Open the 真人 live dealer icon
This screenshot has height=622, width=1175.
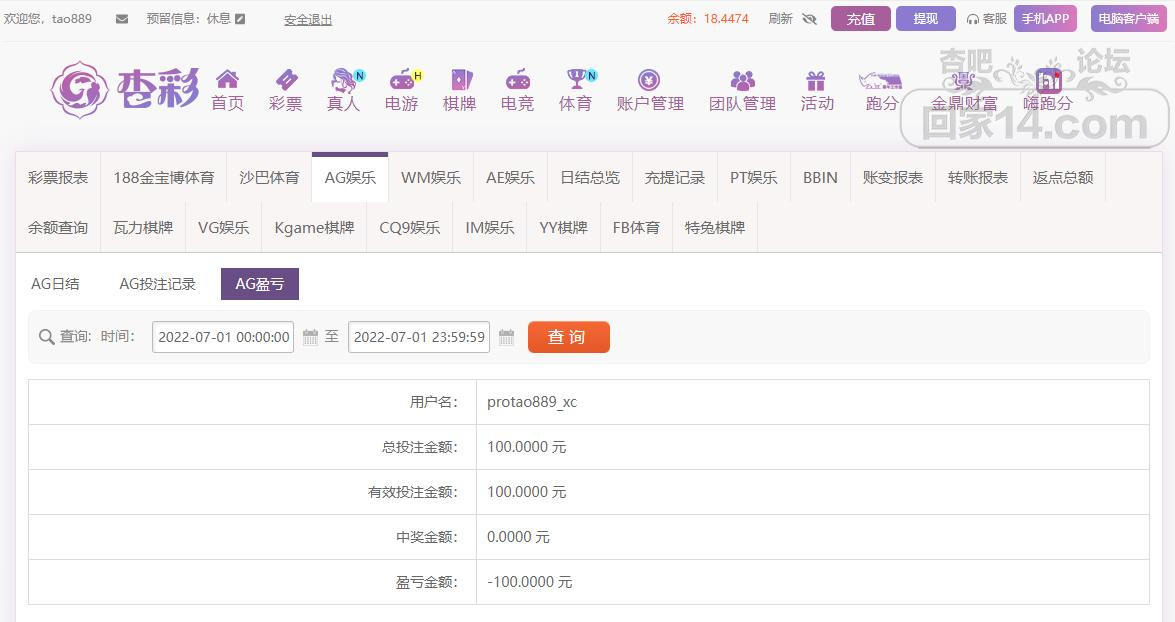343,79
